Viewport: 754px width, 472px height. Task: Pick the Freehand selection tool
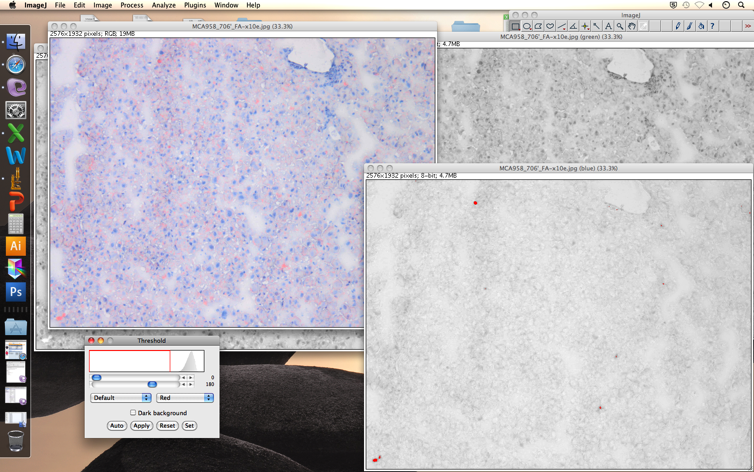(x=550, y=26)
